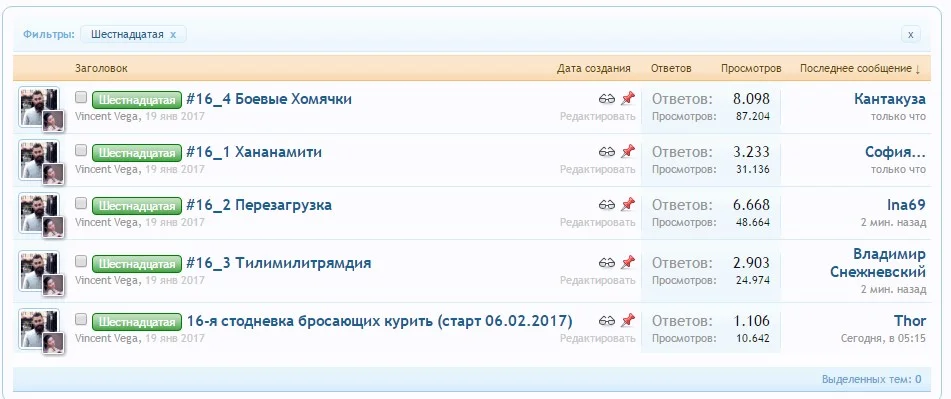Click Редактировать for Перезагрузка thread
The width and height of the screenshot is (951, 399).
pos(597,223)
